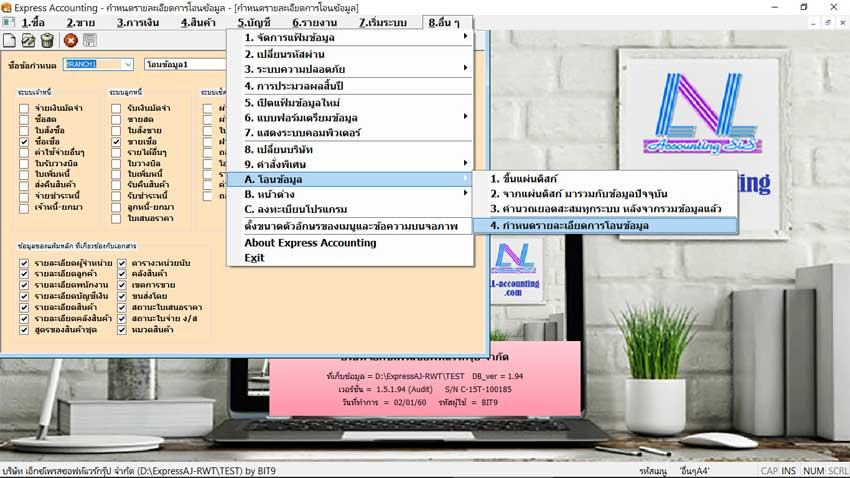Open the 6.รายงาน menu
Image resolution: width=850 pixels, height=478 pixels.
tap(314, 23)
